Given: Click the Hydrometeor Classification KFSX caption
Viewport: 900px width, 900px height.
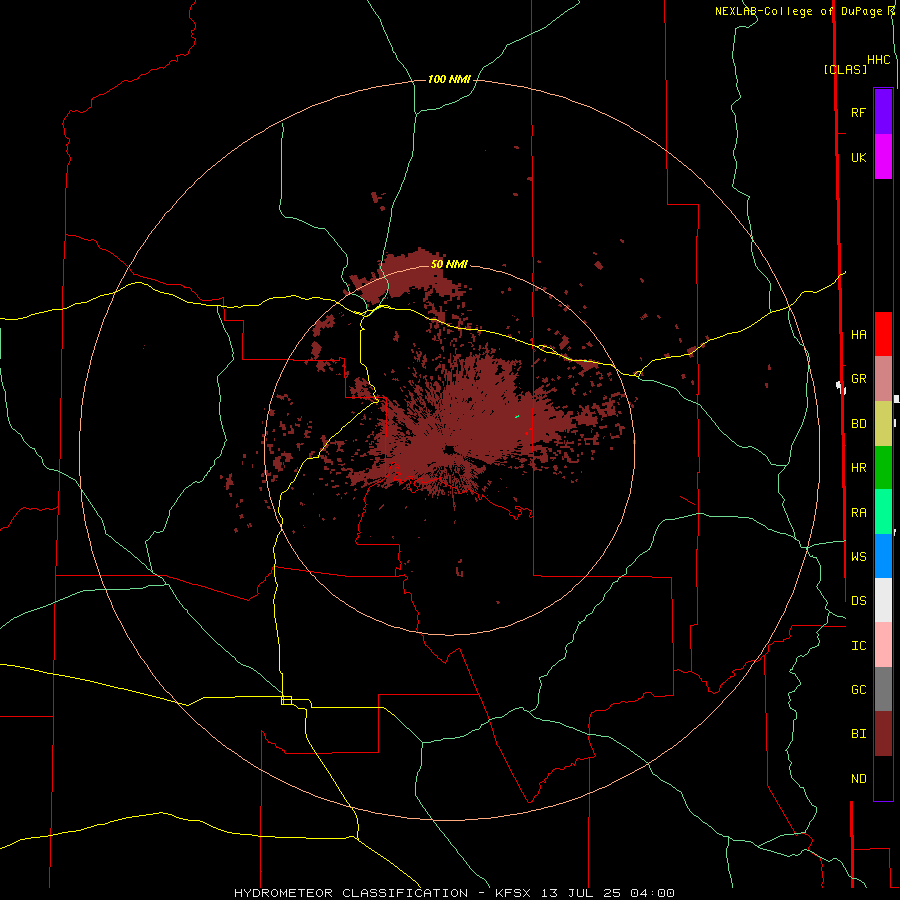Looking at the screenshot, I should (x=454, y=893).
